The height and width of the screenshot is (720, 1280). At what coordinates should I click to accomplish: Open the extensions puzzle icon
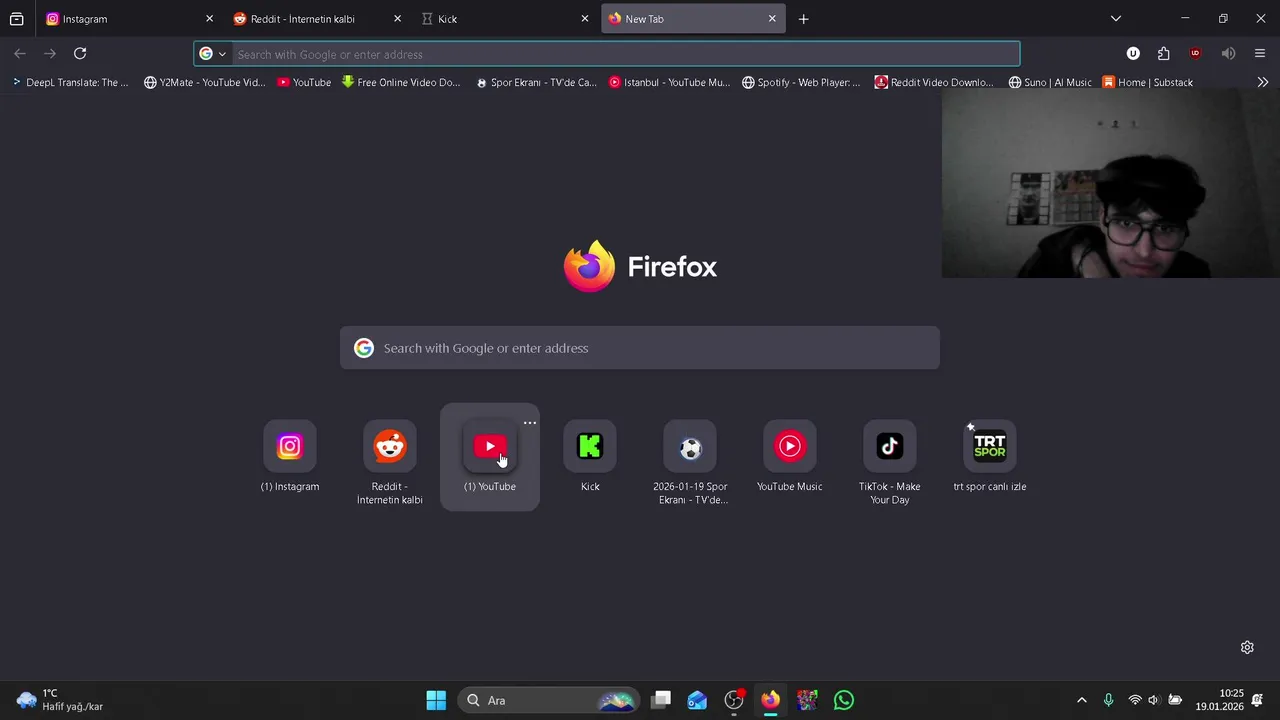(1163, 54)
